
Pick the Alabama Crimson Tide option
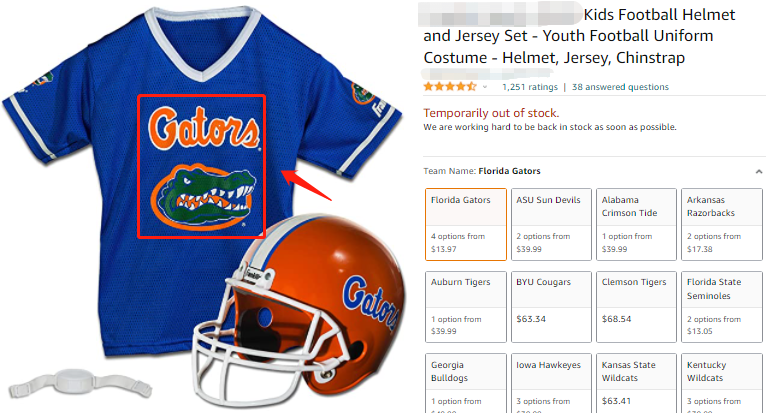point(635,221)
